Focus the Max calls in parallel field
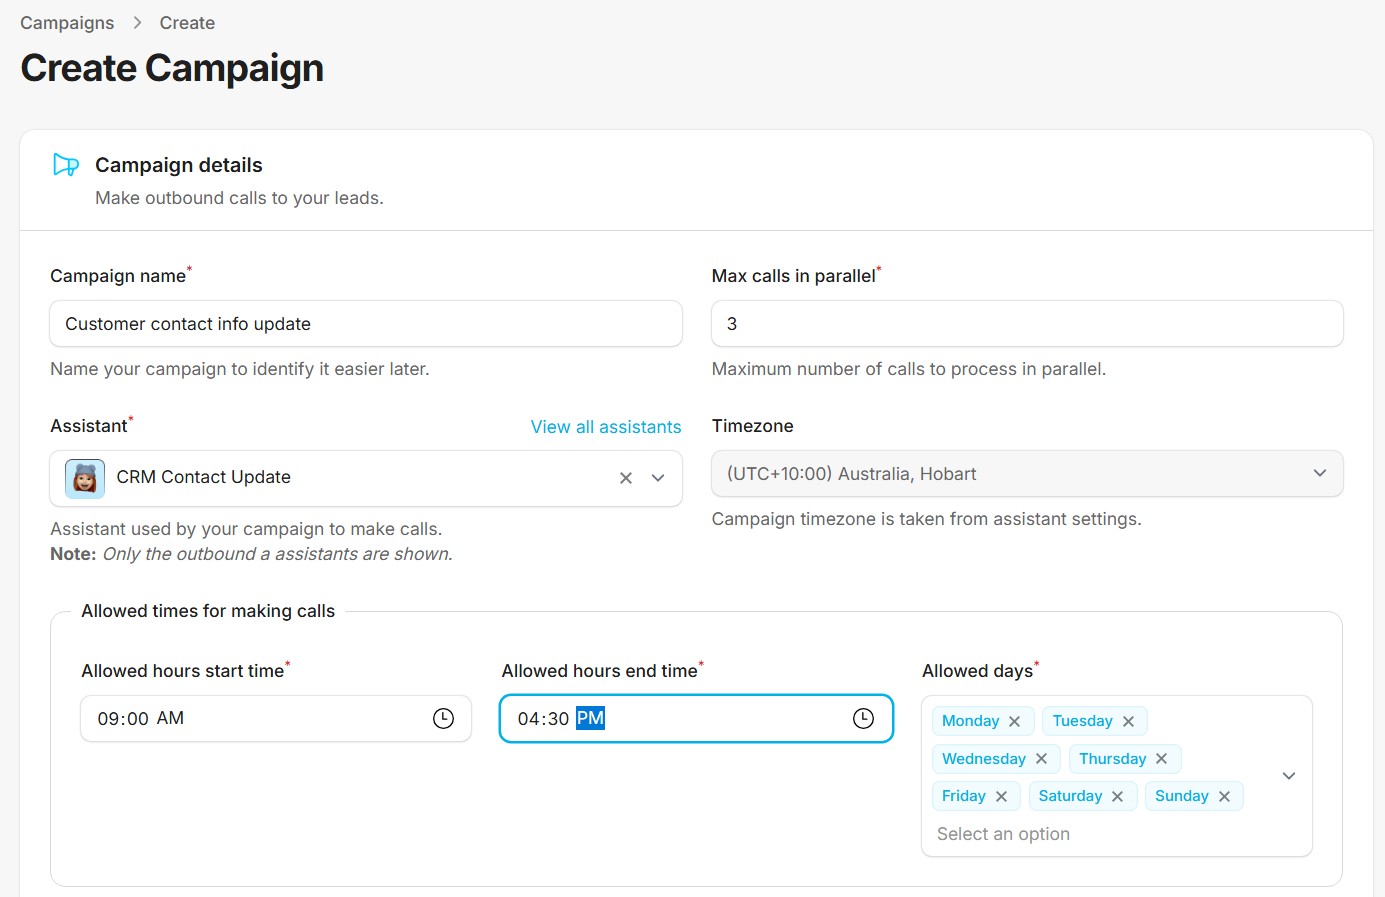This screenshot has width=1385, height=897. coord(1026,324)
